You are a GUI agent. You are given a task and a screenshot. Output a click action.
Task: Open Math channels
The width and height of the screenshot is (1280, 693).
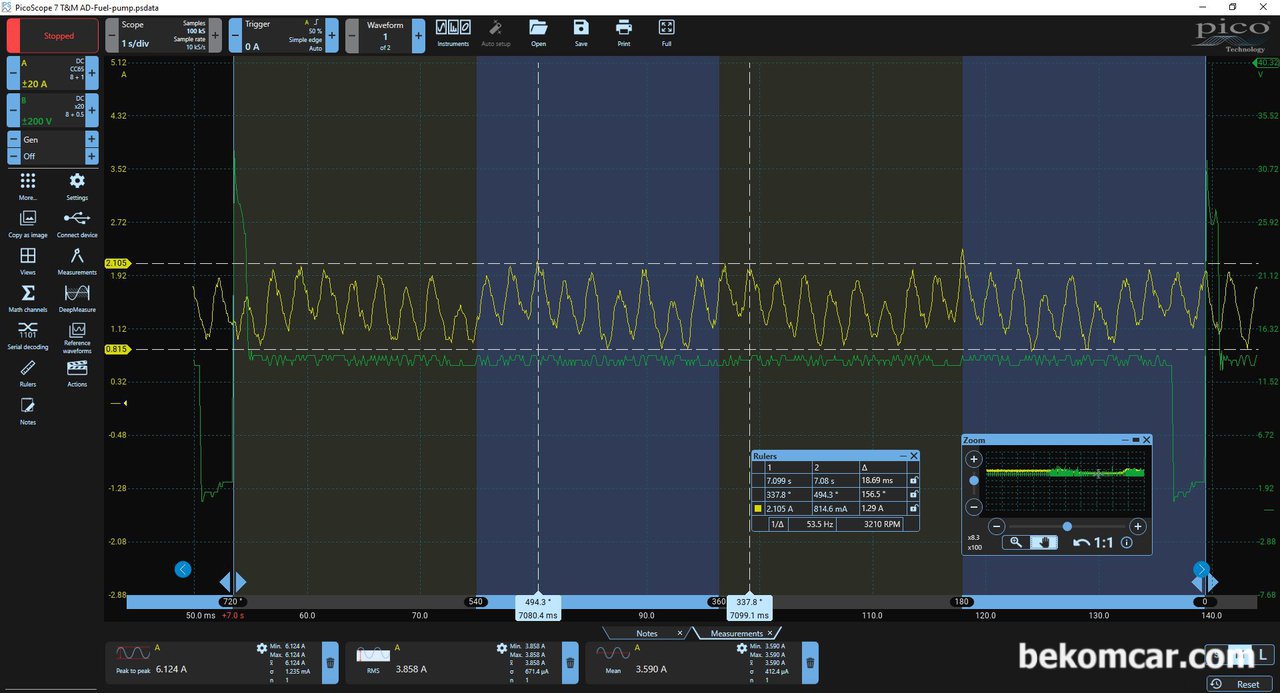[28, 298]
